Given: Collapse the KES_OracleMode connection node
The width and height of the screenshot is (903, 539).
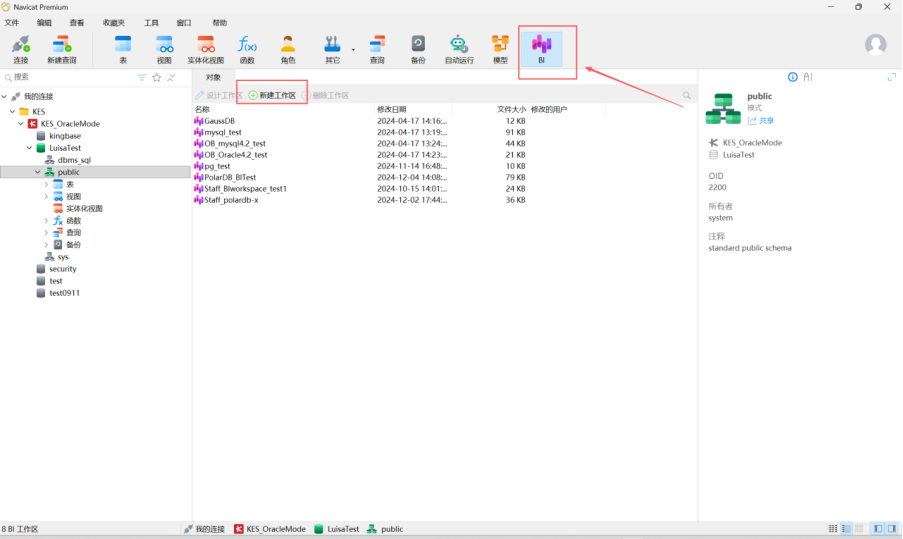Looking at the screenshot, I should tap(20, 124).
